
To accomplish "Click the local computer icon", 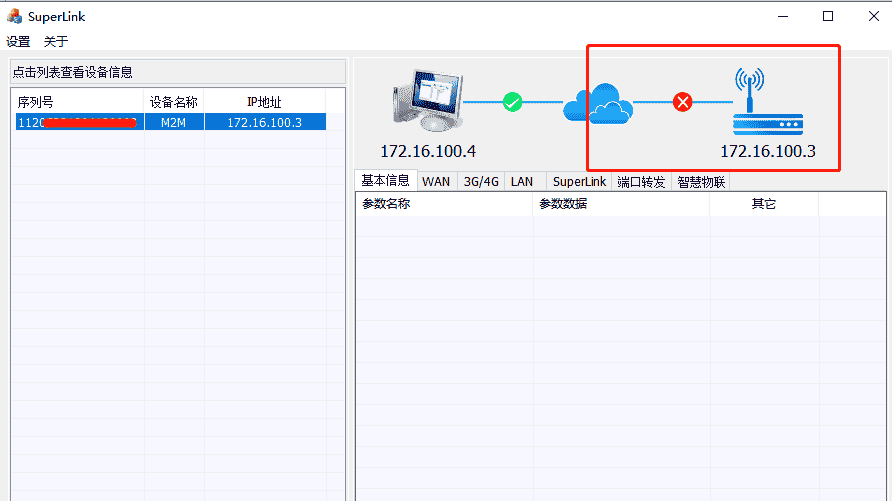I will coord(427,102).
